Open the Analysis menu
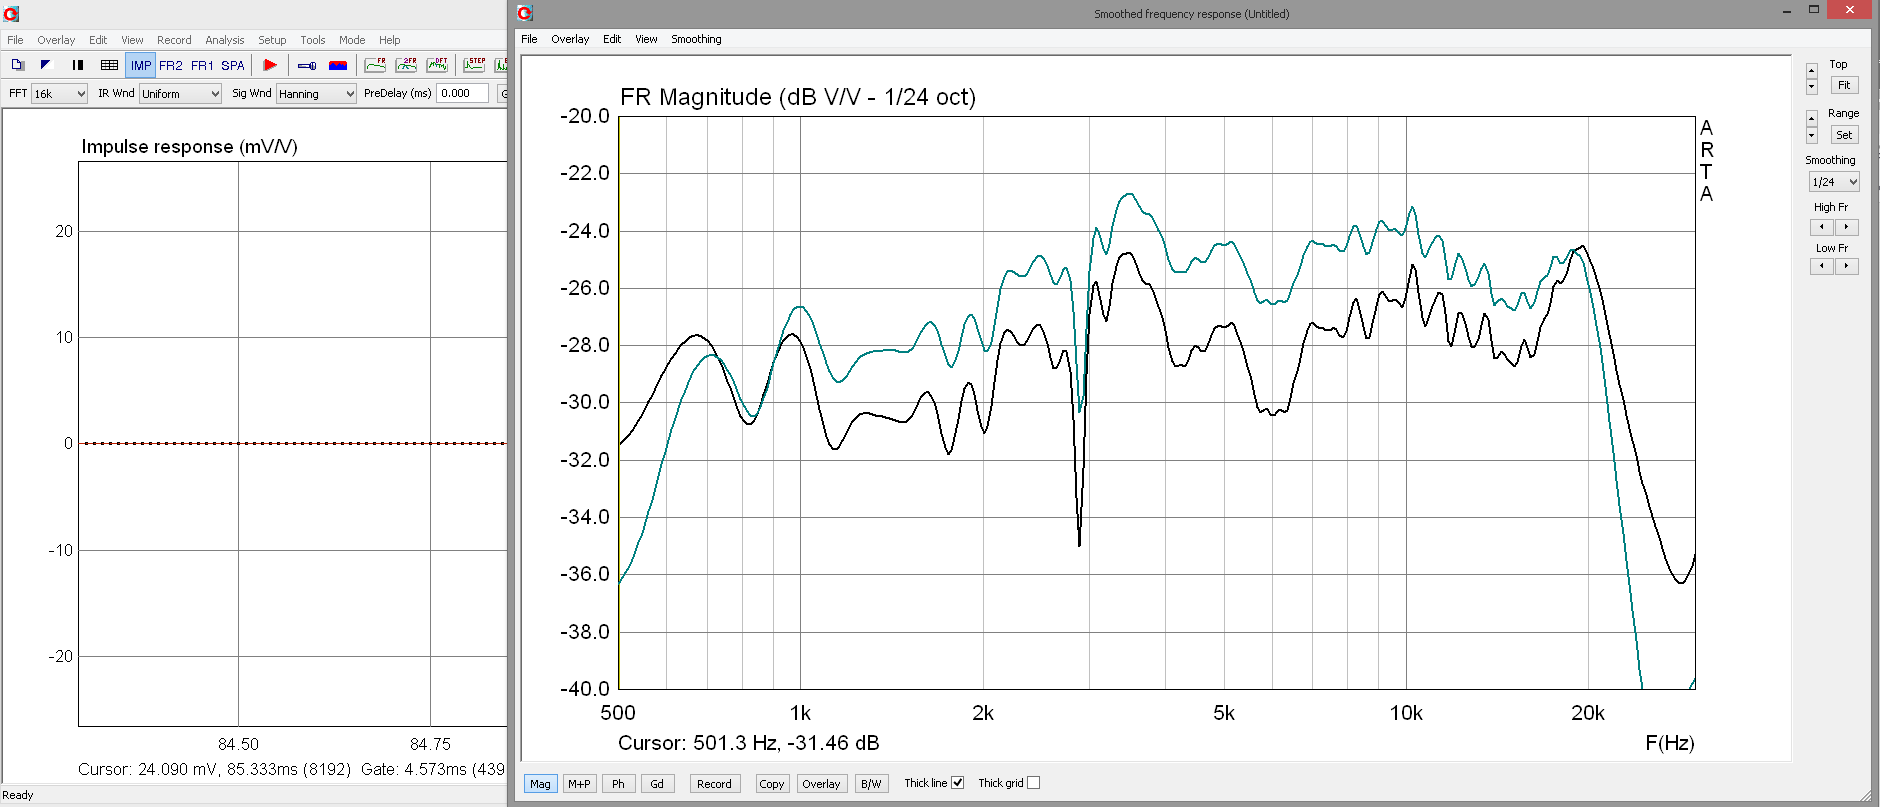The height and width of the screenshot is (807, 1880). point(225,40)
